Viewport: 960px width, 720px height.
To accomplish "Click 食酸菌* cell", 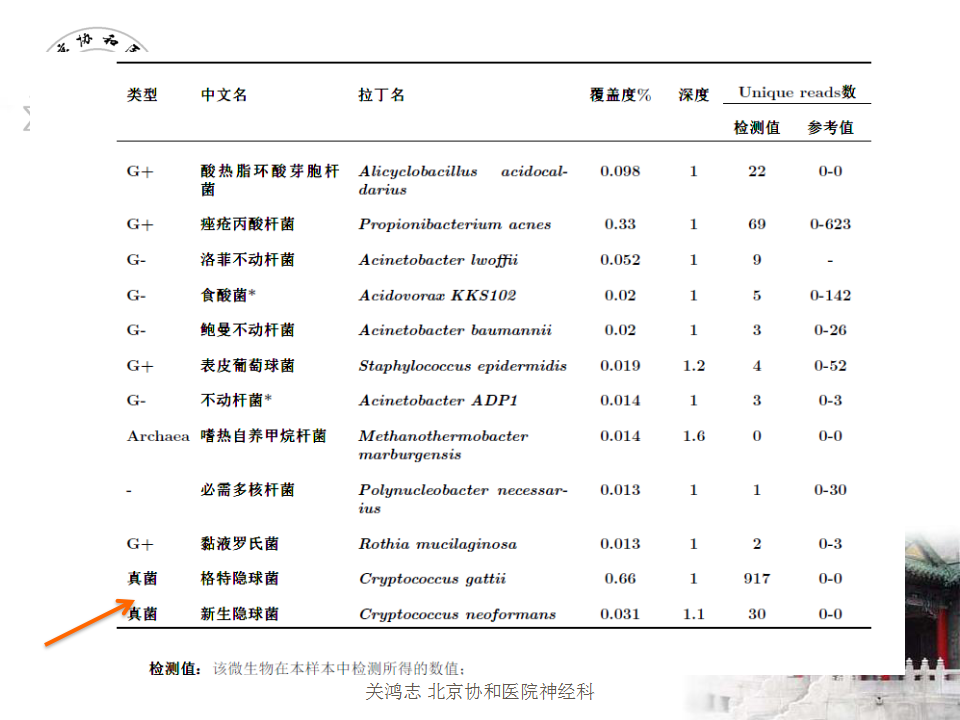I will coord(228,295).
